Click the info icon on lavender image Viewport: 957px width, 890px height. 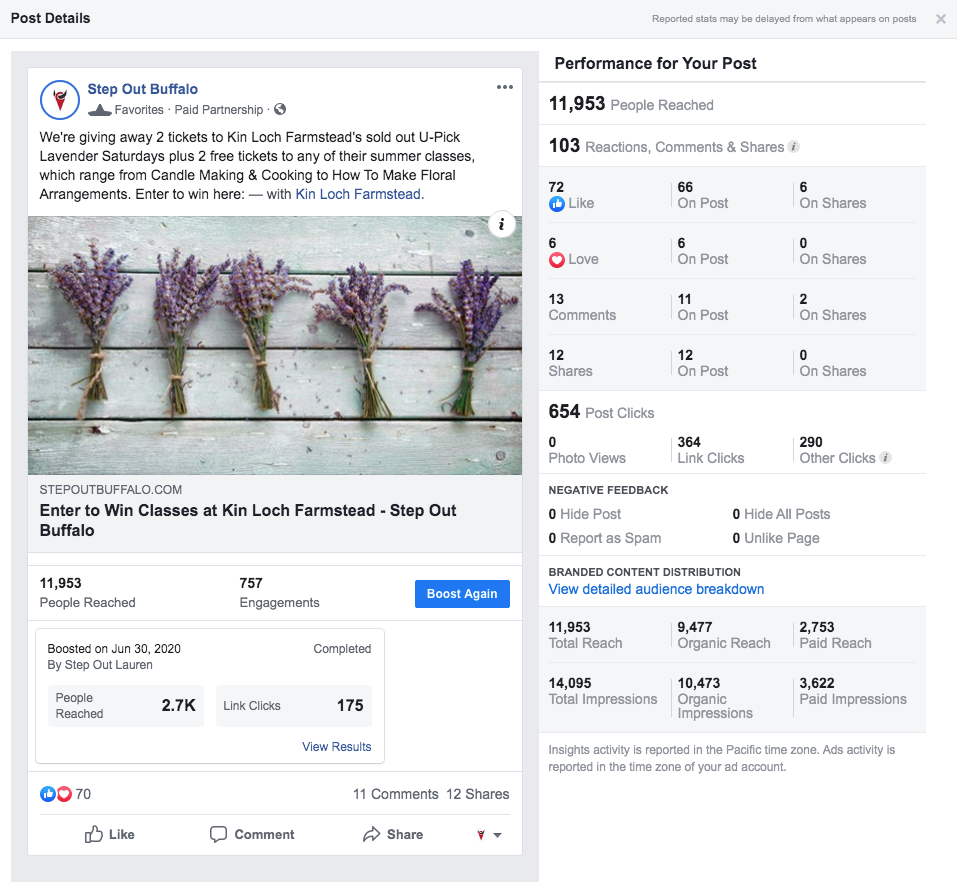coord(502,225)
